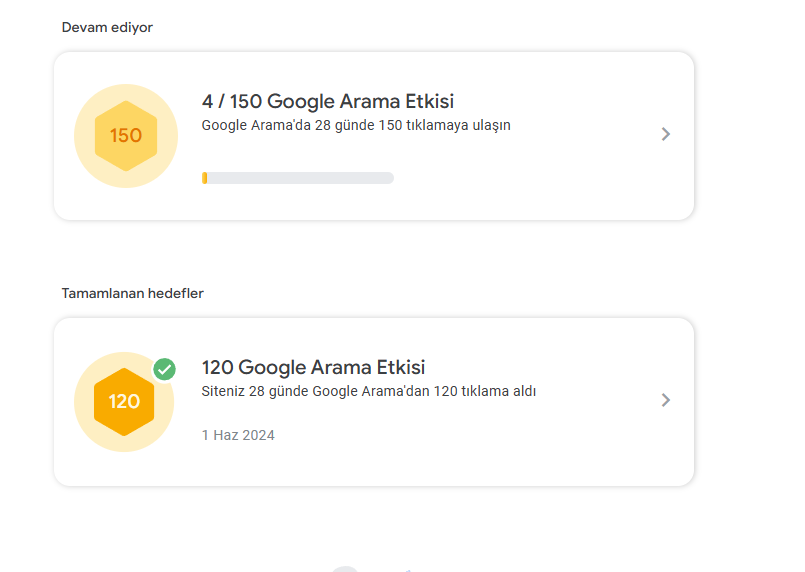
Task: Click the '150' number inside hexagon
Action: tap(126, 136)
